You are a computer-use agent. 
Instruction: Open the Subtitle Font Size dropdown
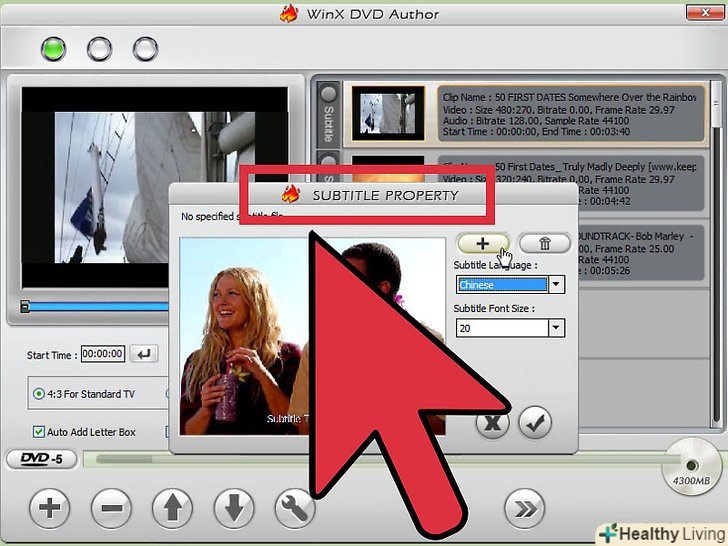point(556,328)
